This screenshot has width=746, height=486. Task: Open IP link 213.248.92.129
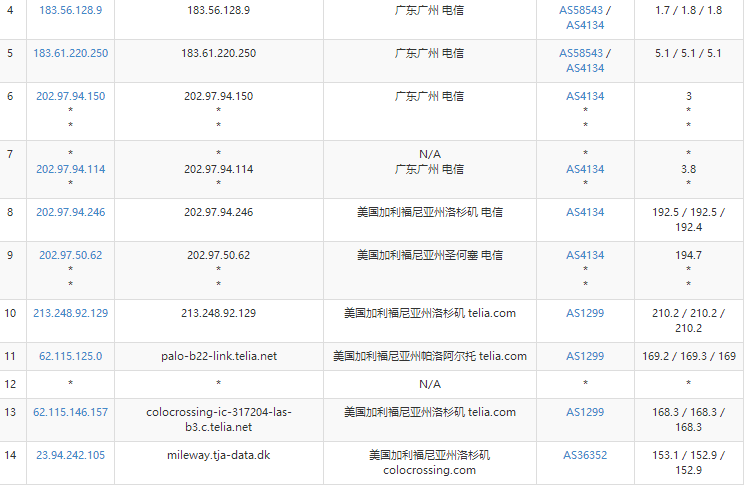click(70, 313)
